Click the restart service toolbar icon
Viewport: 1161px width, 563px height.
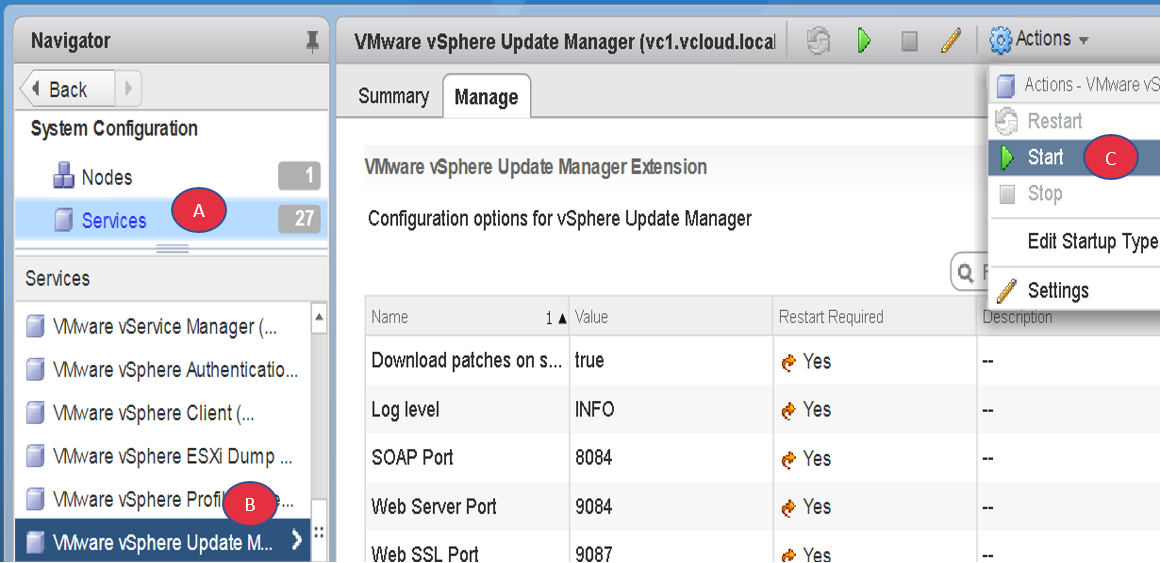coord(817,41)
